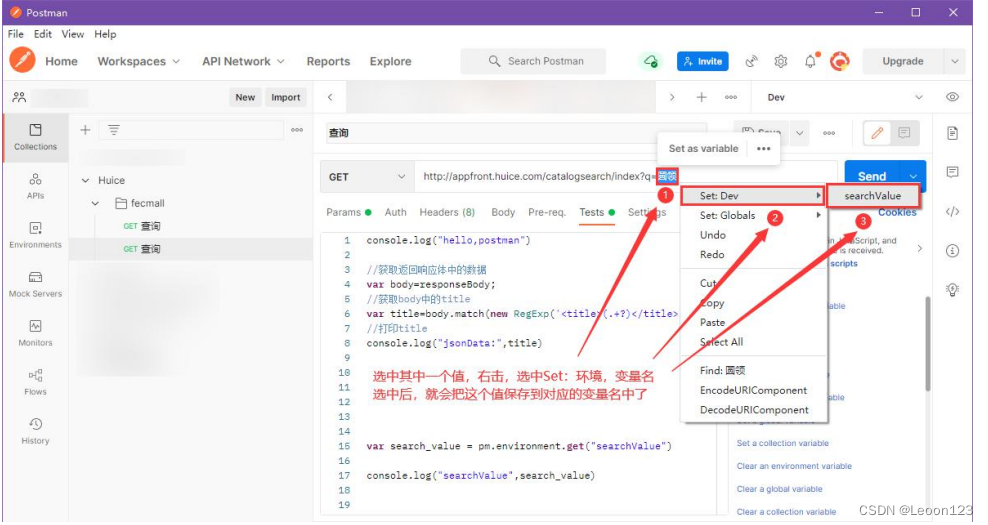Open the GET method dropdown
The height and width of the screenshot is (525, 988).
point(367,177)
